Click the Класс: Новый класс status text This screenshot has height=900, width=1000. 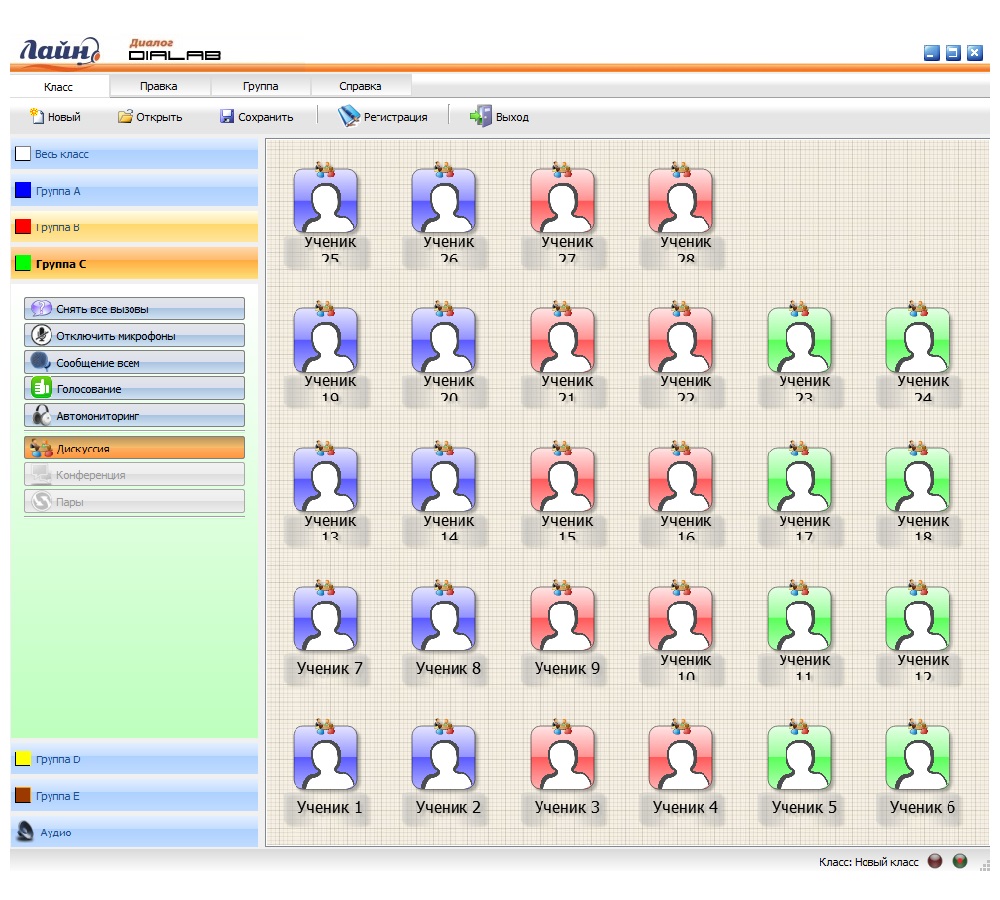click(869, 862)
